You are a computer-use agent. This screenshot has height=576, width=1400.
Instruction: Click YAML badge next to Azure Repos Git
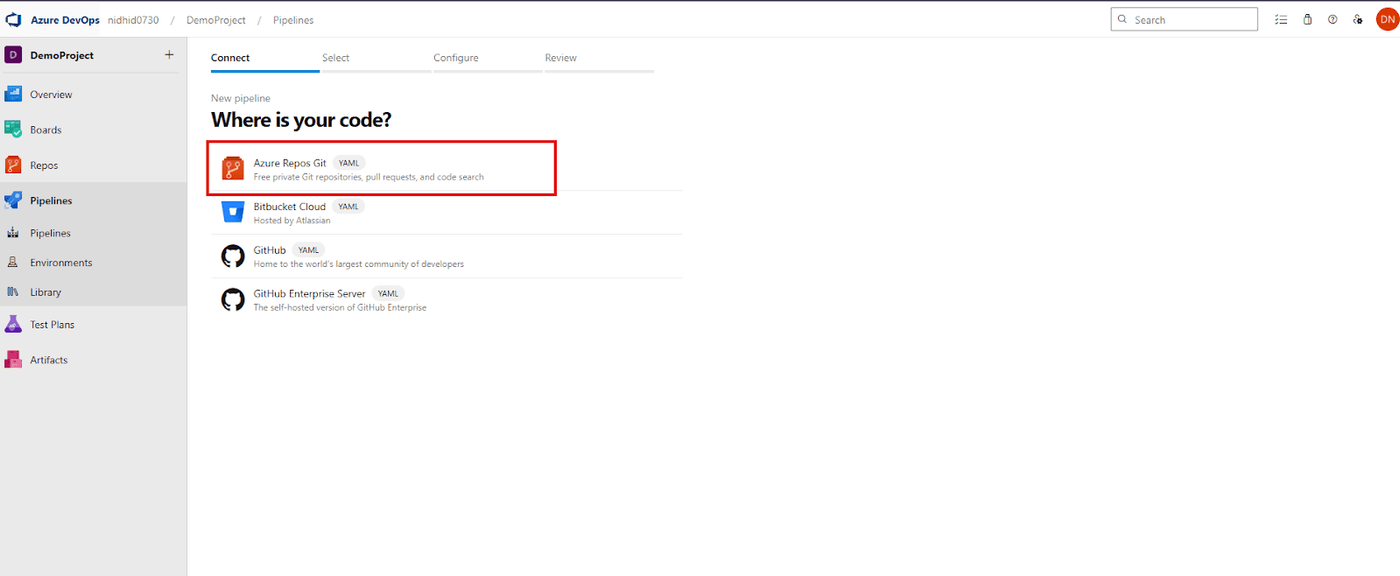click(348, 163)
